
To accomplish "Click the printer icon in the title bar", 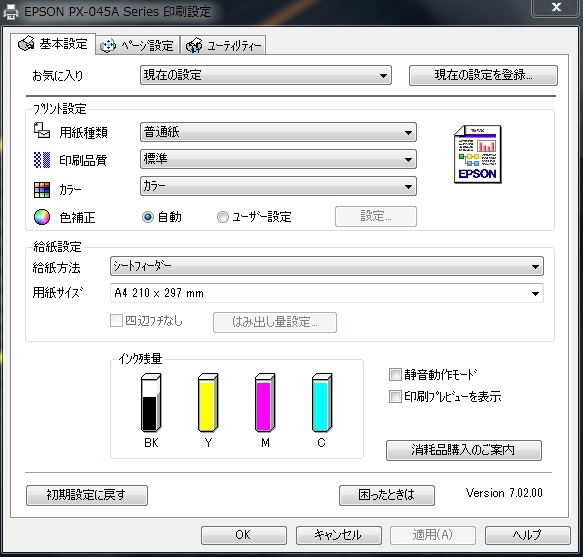I will (x=10, y=12).
